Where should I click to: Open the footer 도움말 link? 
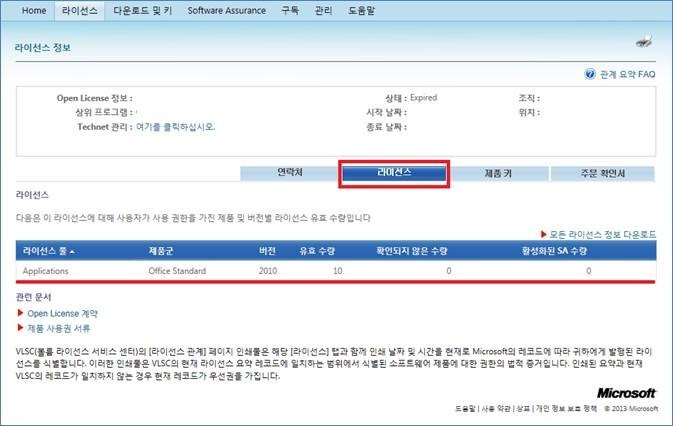tap(465, 408)
